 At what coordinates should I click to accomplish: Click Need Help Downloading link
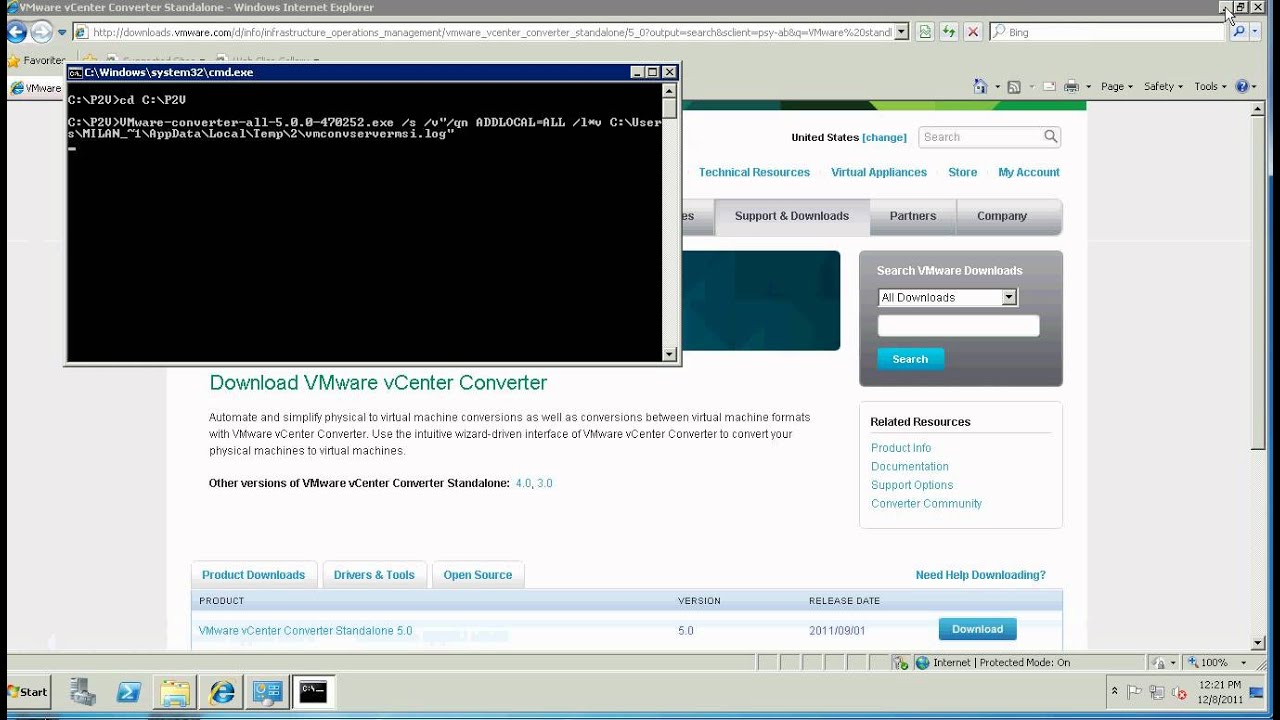981,575
